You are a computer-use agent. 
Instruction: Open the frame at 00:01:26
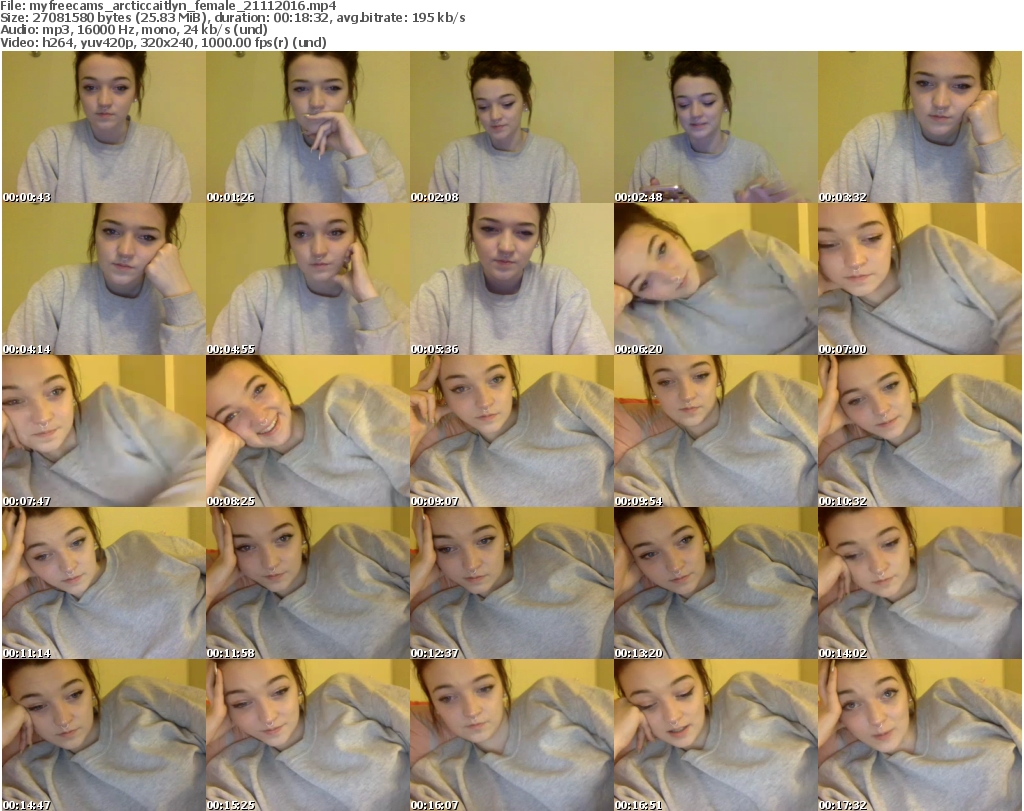coord(308,127)
